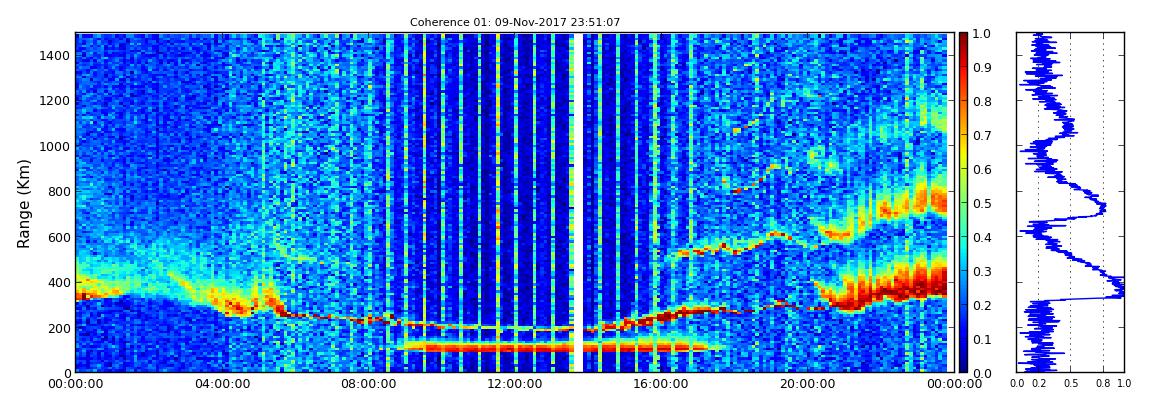Click the green middle section of the colorbar
The height and width of the screenshot is (407, 1150).
tap(963, 202)
